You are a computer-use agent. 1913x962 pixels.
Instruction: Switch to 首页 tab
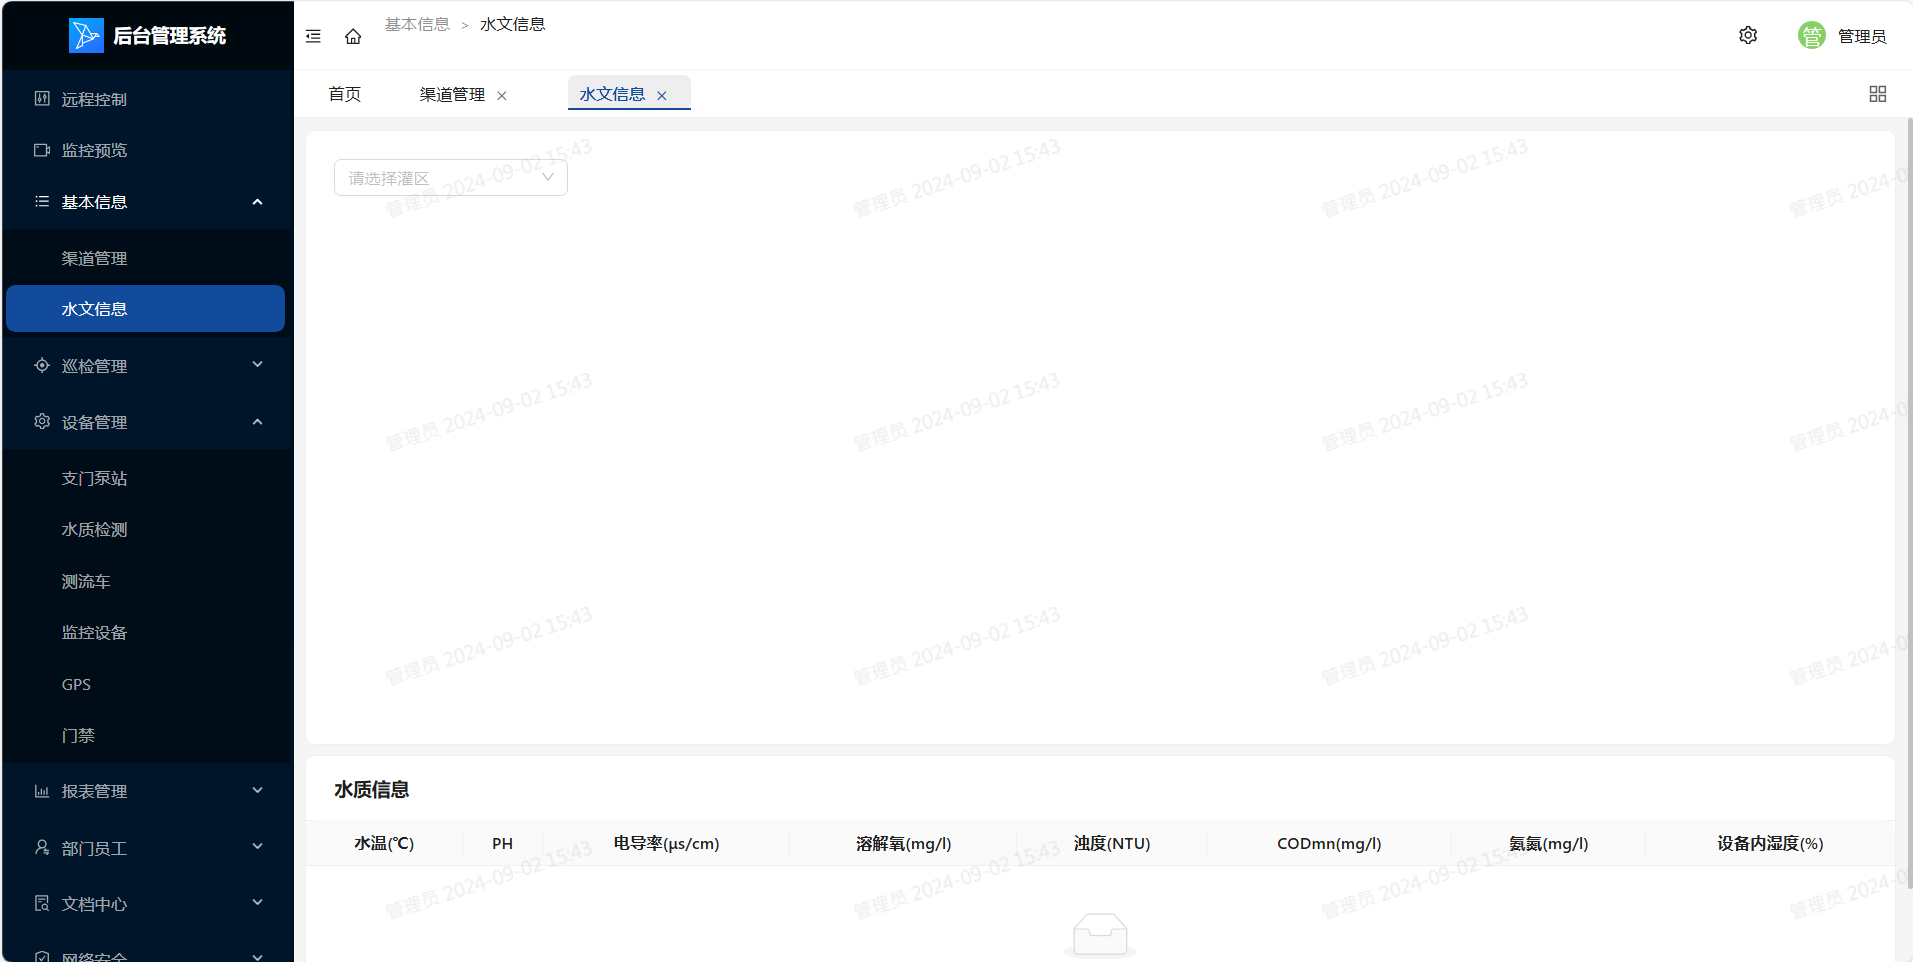(345, 94)
